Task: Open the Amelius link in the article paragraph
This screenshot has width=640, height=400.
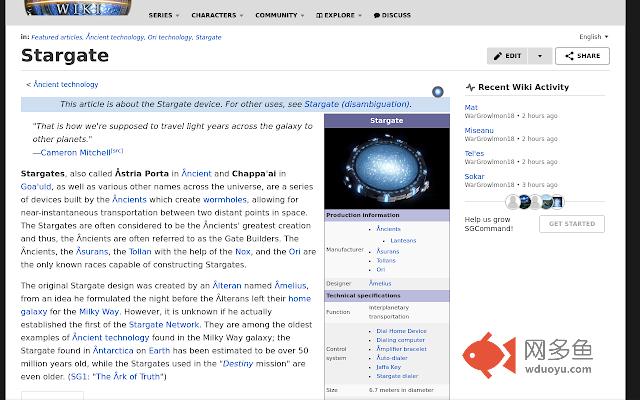Action: tap(290, 286)
